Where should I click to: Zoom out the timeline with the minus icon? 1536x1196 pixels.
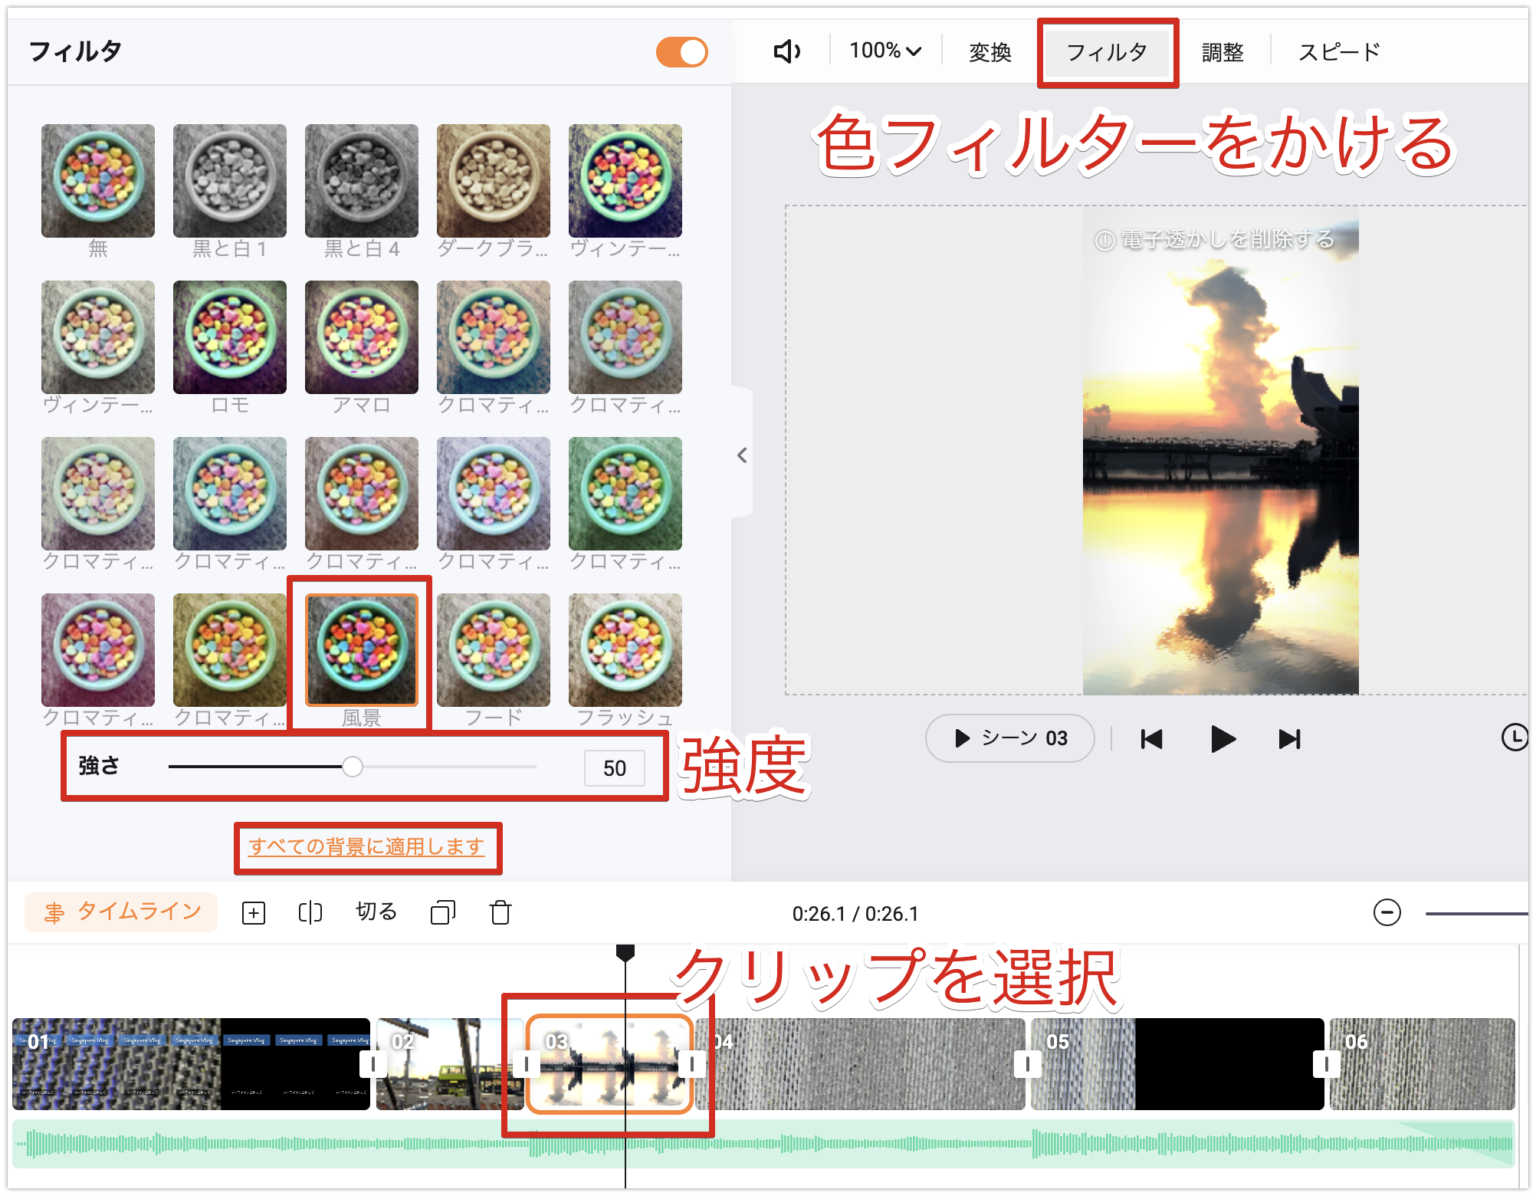pyautogui.click(x=1388, y=912)
